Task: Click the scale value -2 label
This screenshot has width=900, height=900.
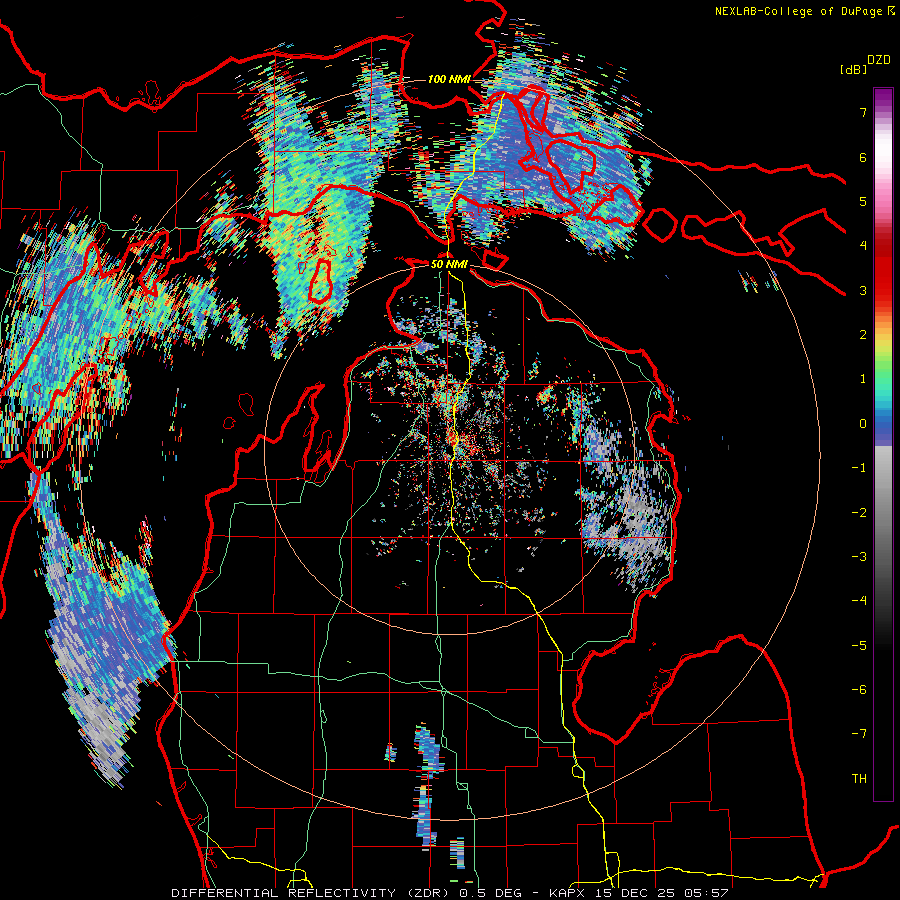Action: [x=859, y=513]
